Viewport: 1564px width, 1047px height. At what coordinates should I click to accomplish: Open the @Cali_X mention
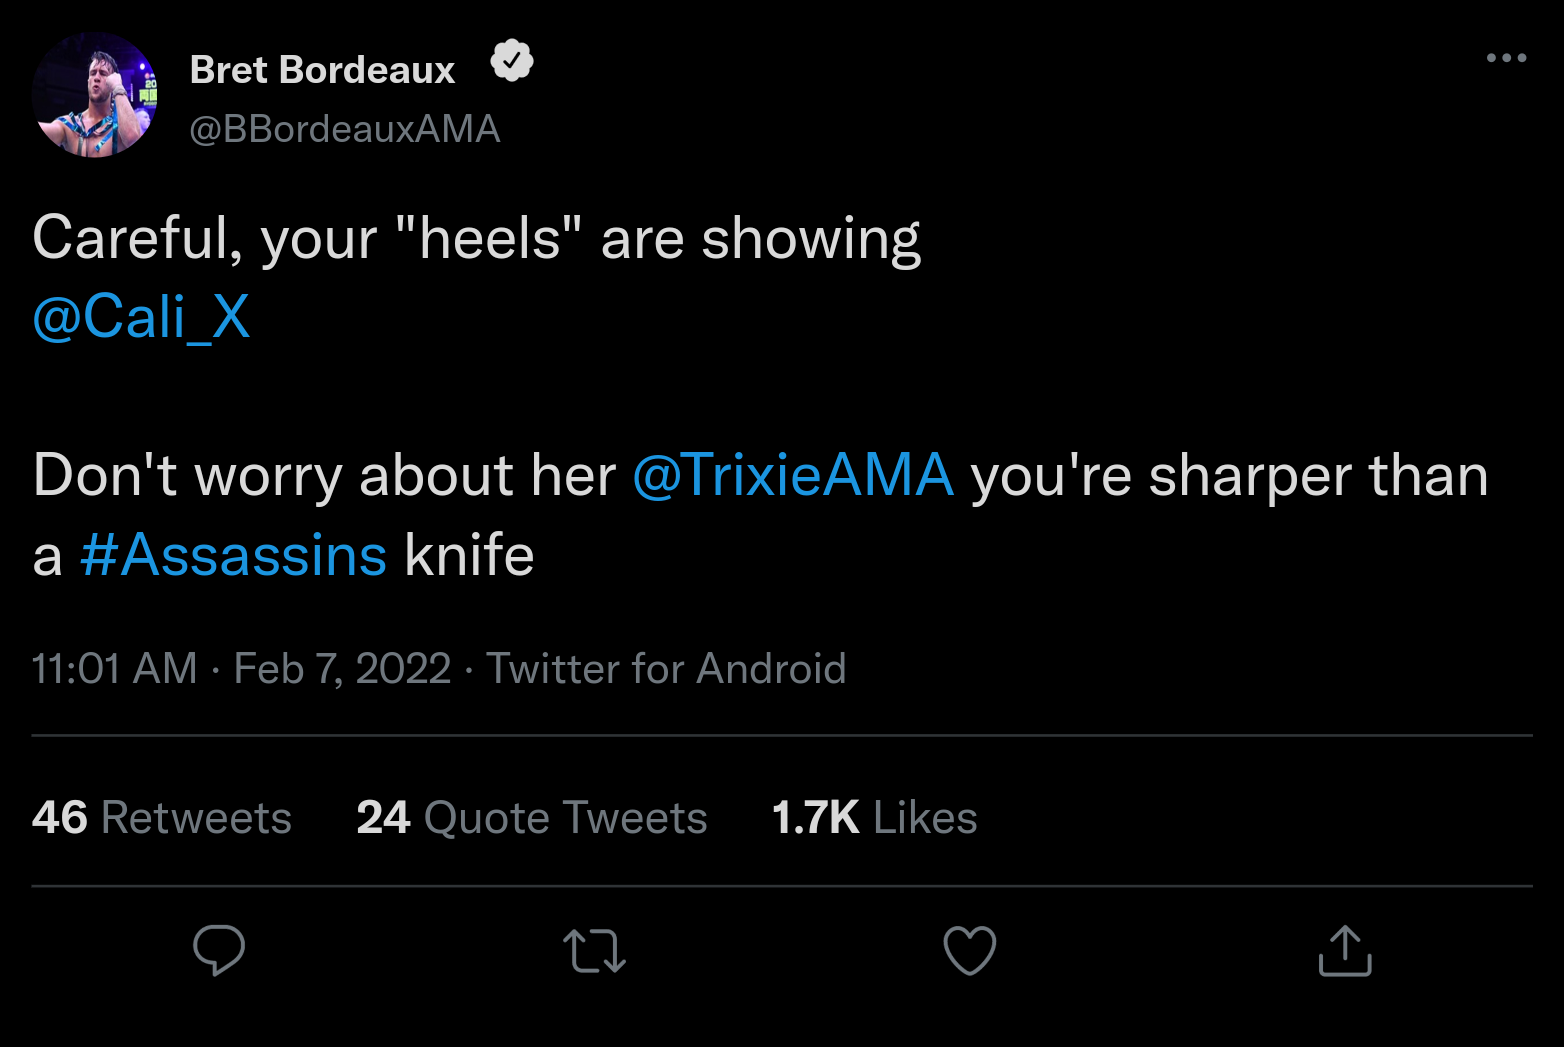[141, 318]
